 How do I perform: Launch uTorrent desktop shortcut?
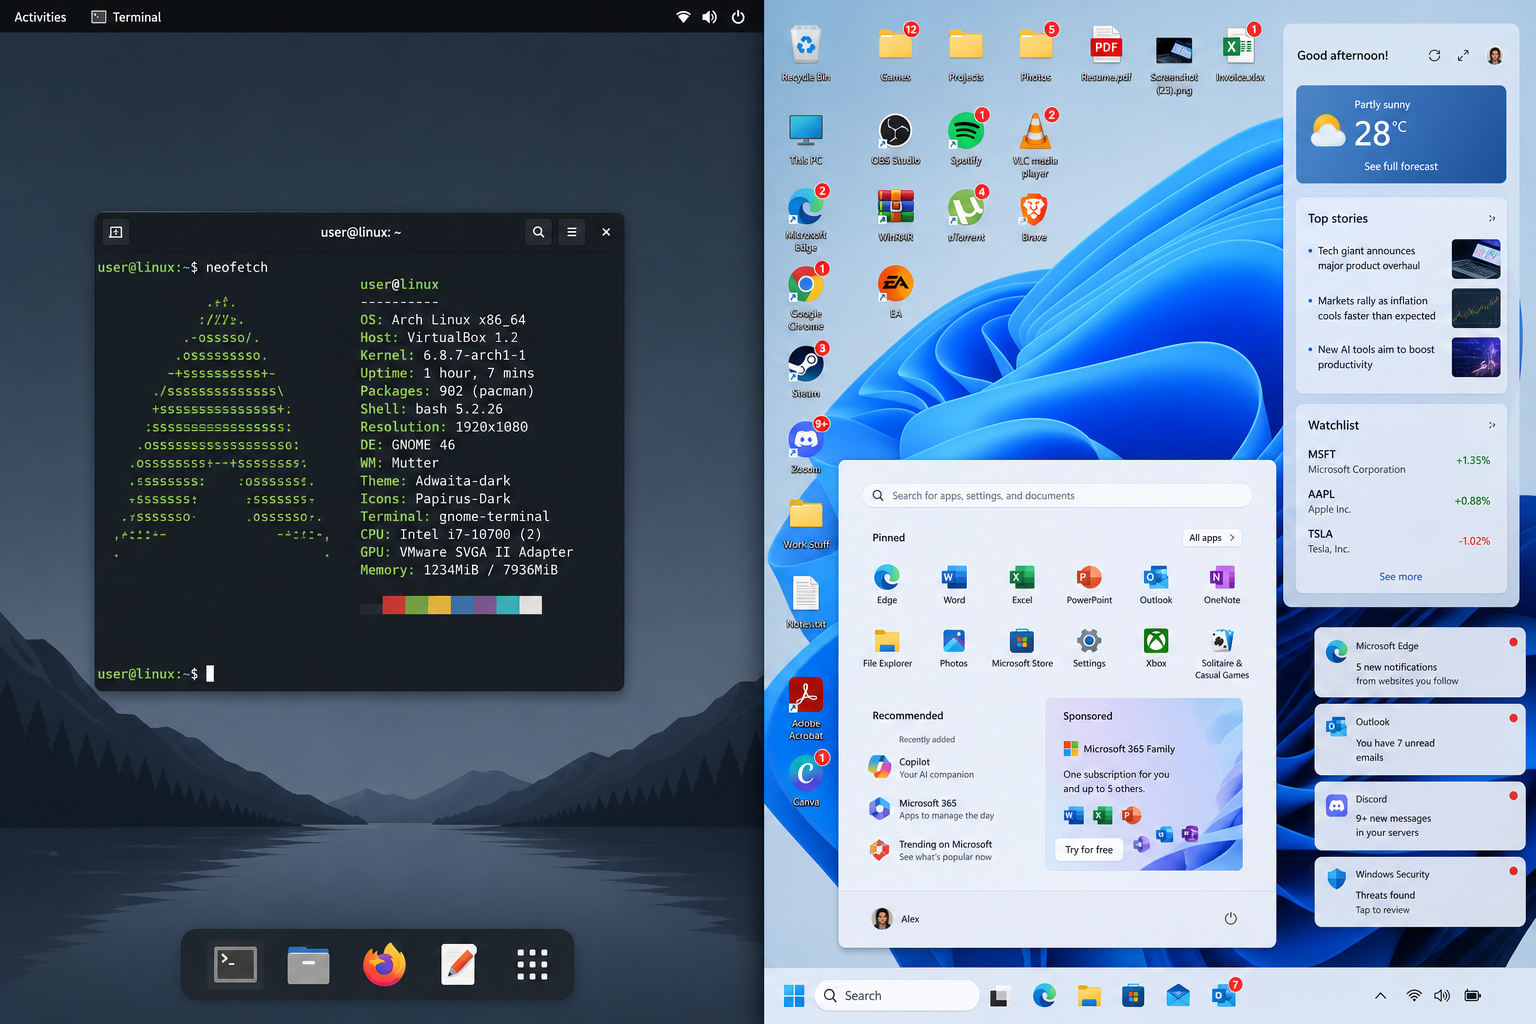pyautogui.click(x=966, y=215)
